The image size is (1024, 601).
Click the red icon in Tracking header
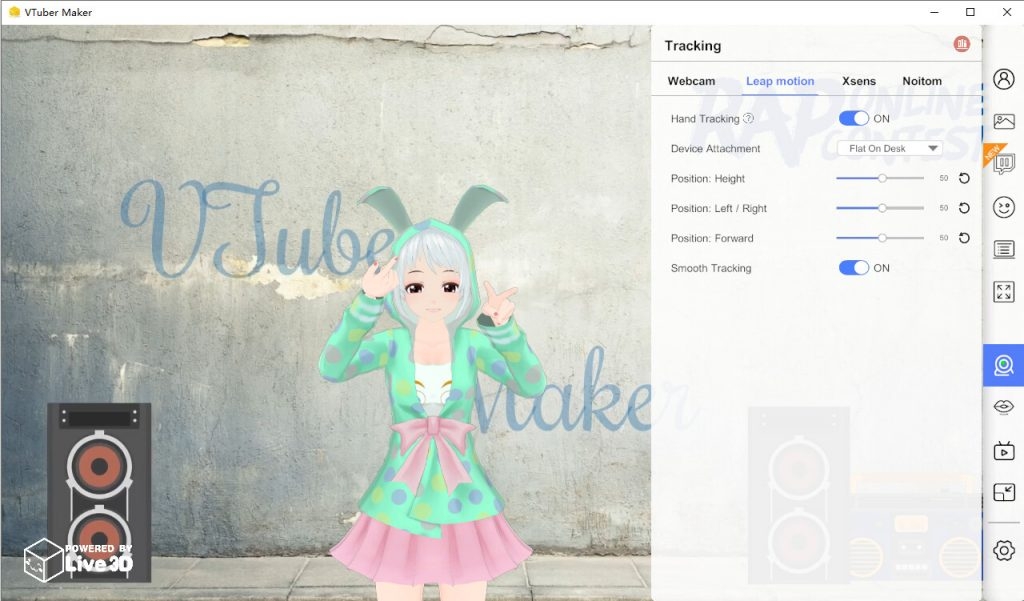(x=962, y=44)
